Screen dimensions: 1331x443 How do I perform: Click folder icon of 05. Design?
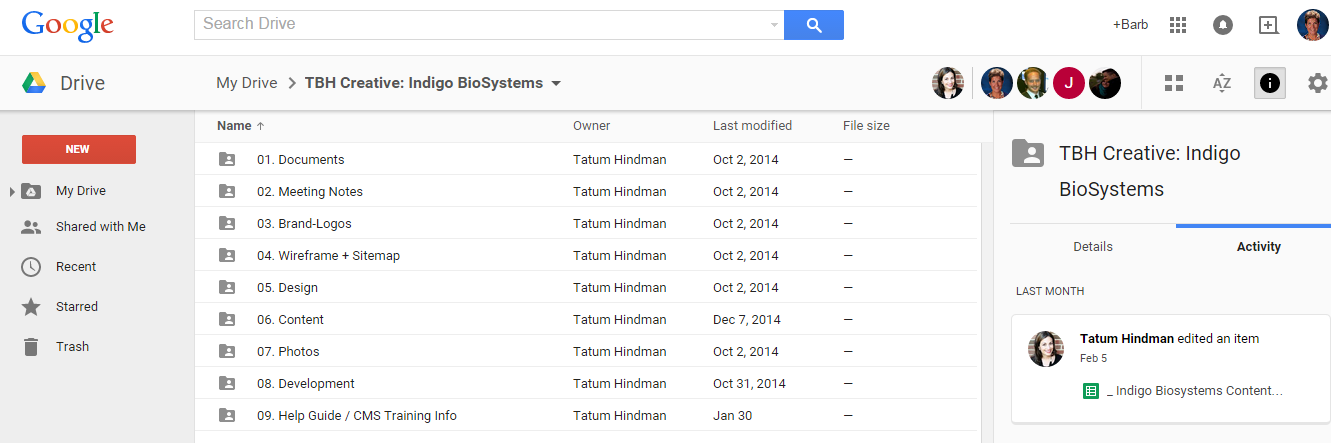227,287
